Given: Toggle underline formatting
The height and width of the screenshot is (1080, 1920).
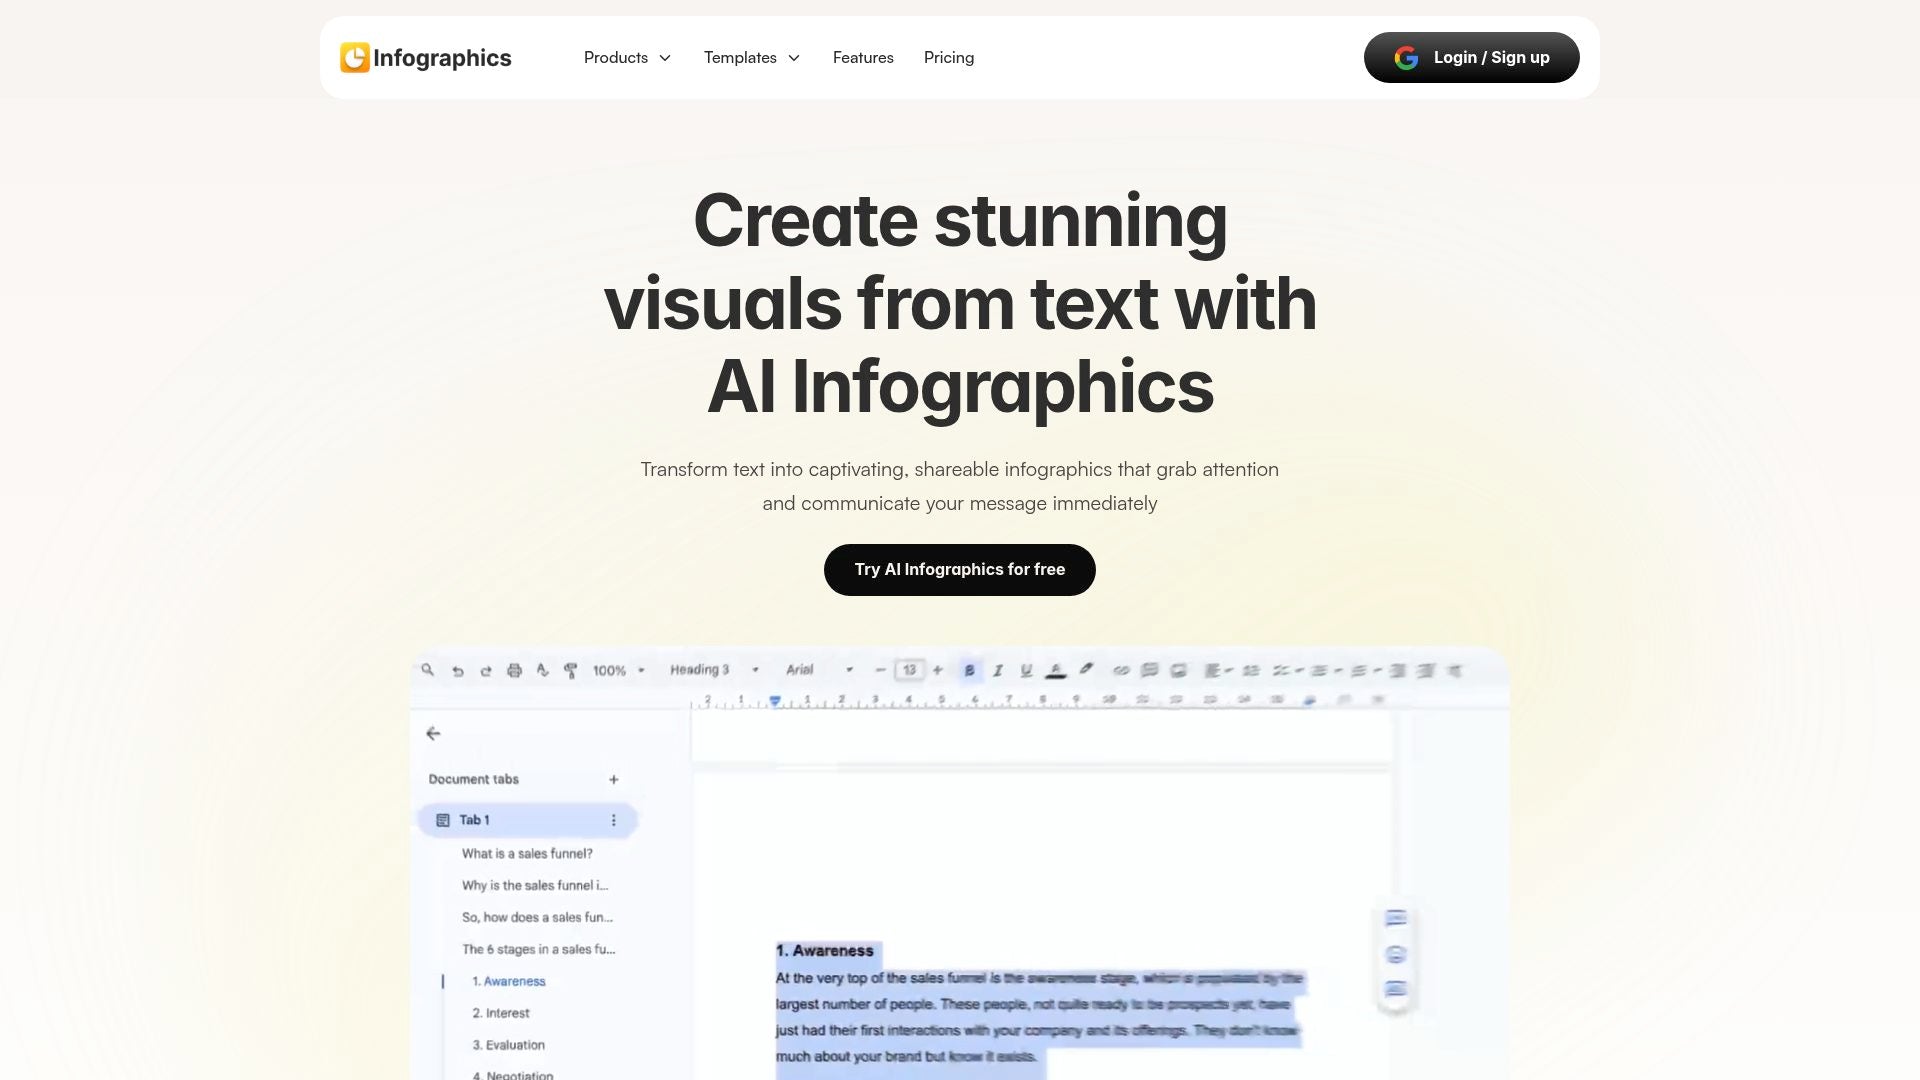Looking at the screenshot, I should (x=1026, y=670).
